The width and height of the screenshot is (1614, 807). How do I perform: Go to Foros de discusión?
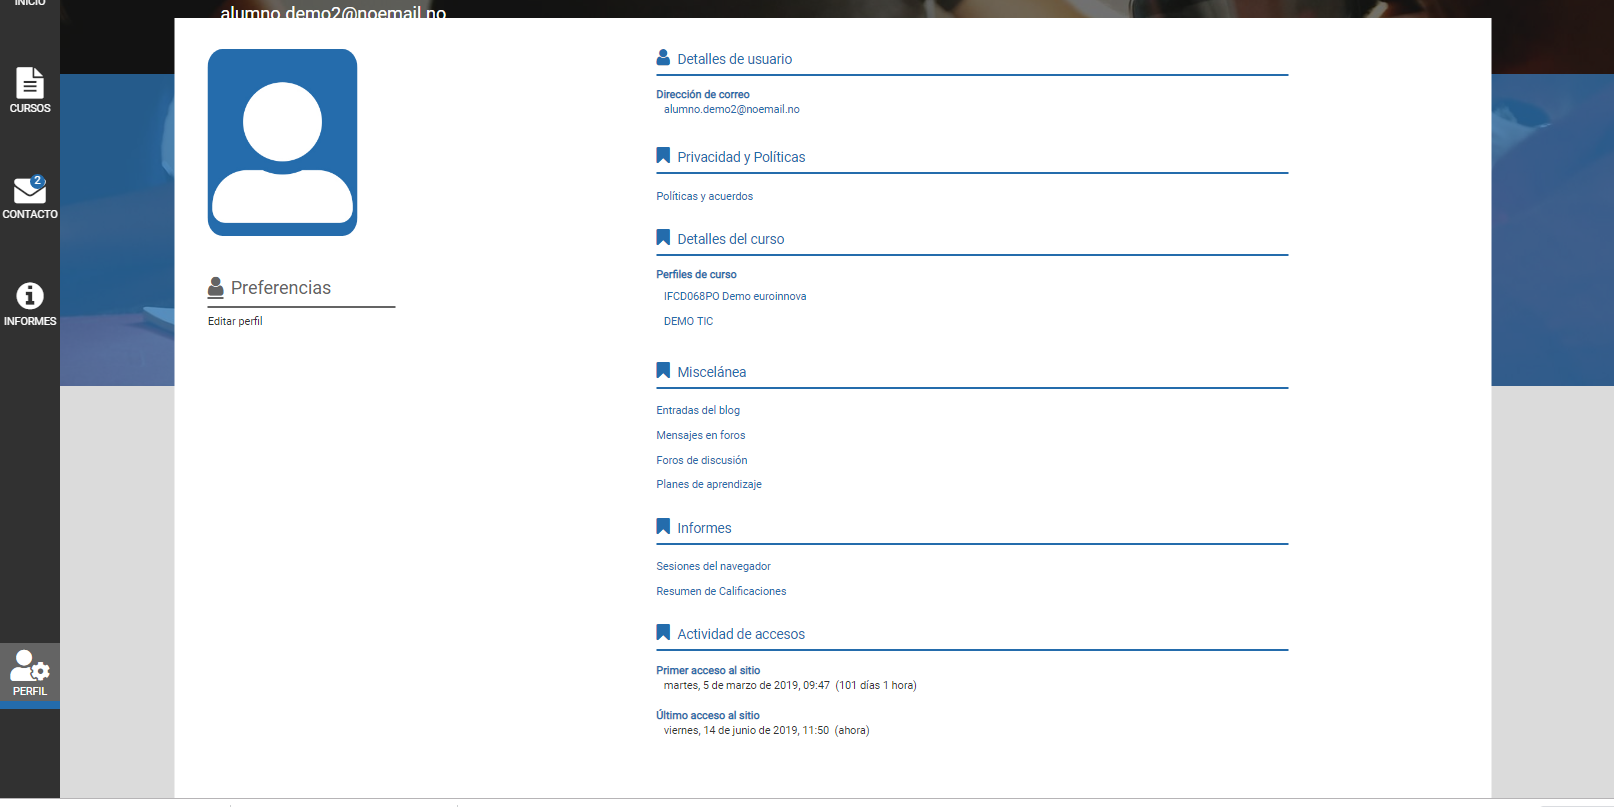point(701,461)
